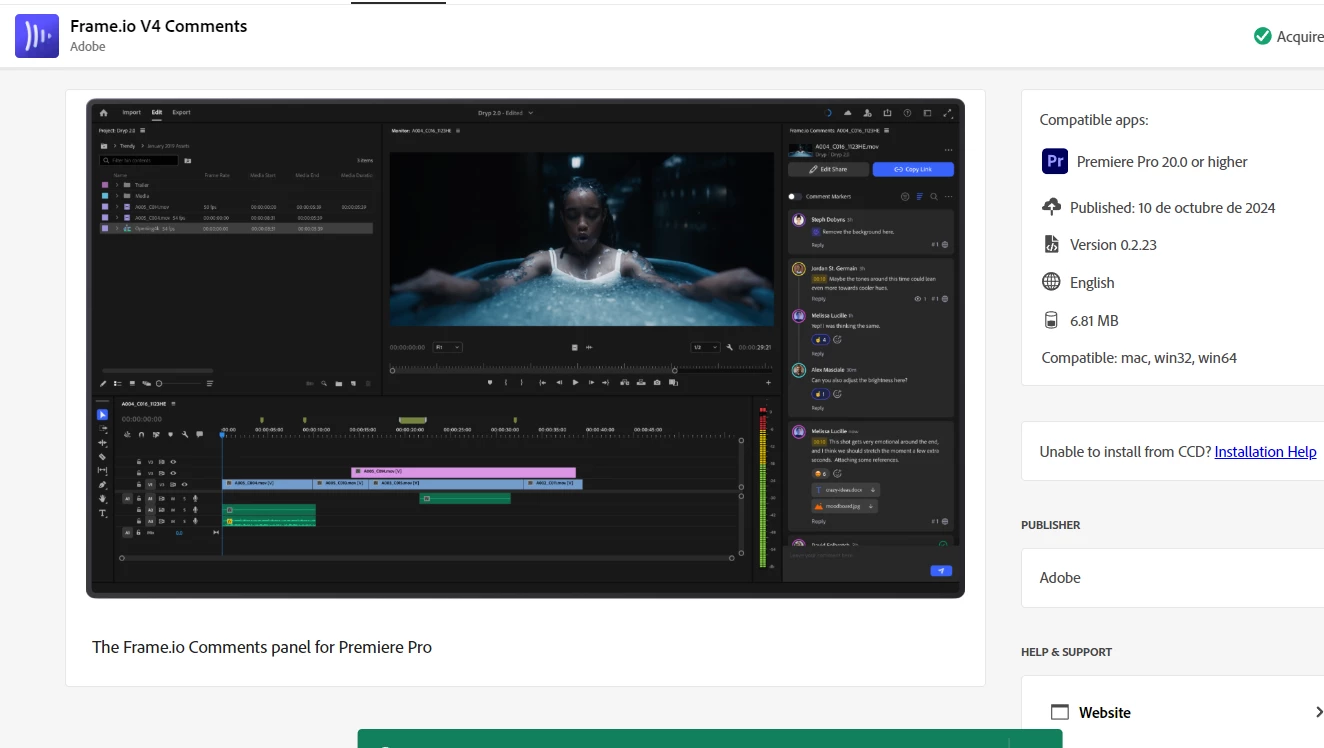Click the cloud icon beside Published date
The image size is (1324, 748).
[x=1051, y=207]
